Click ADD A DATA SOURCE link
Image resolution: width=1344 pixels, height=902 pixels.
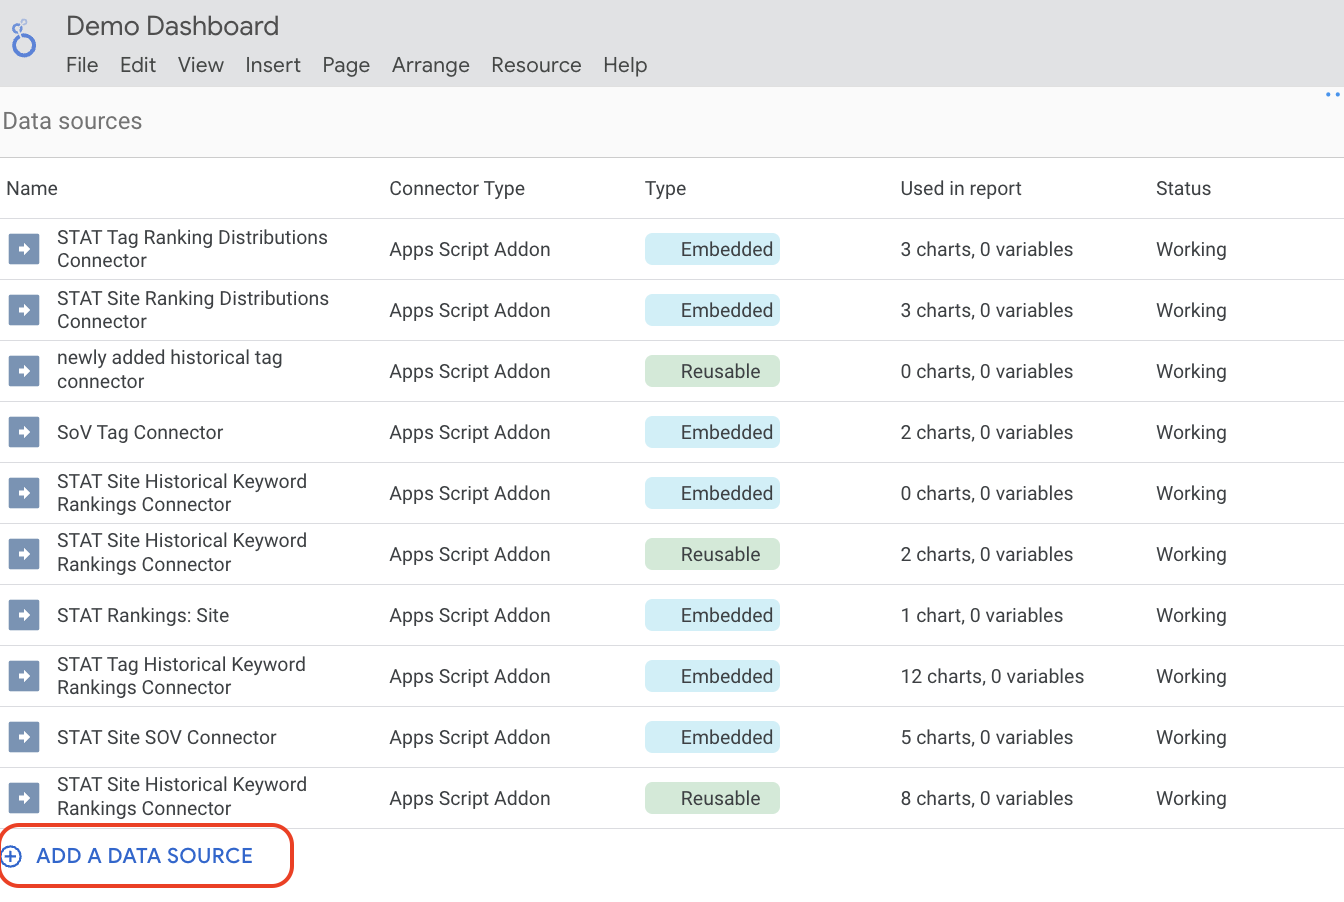145,856
